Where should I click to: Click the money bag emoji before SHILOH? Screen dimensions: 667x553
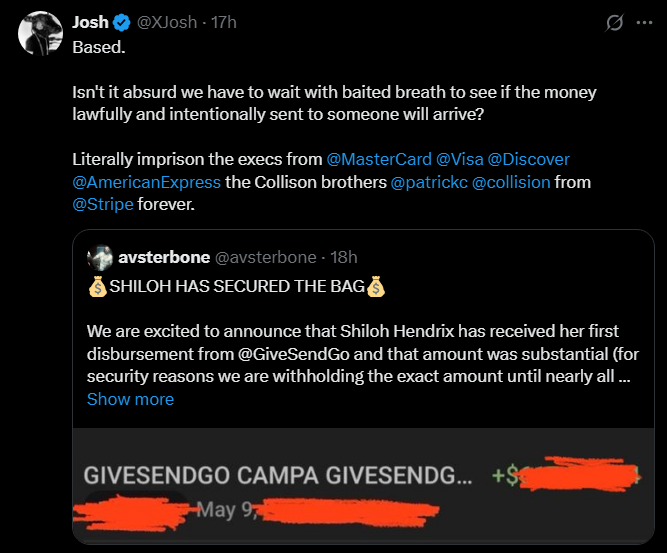click(x=97, y=288)
